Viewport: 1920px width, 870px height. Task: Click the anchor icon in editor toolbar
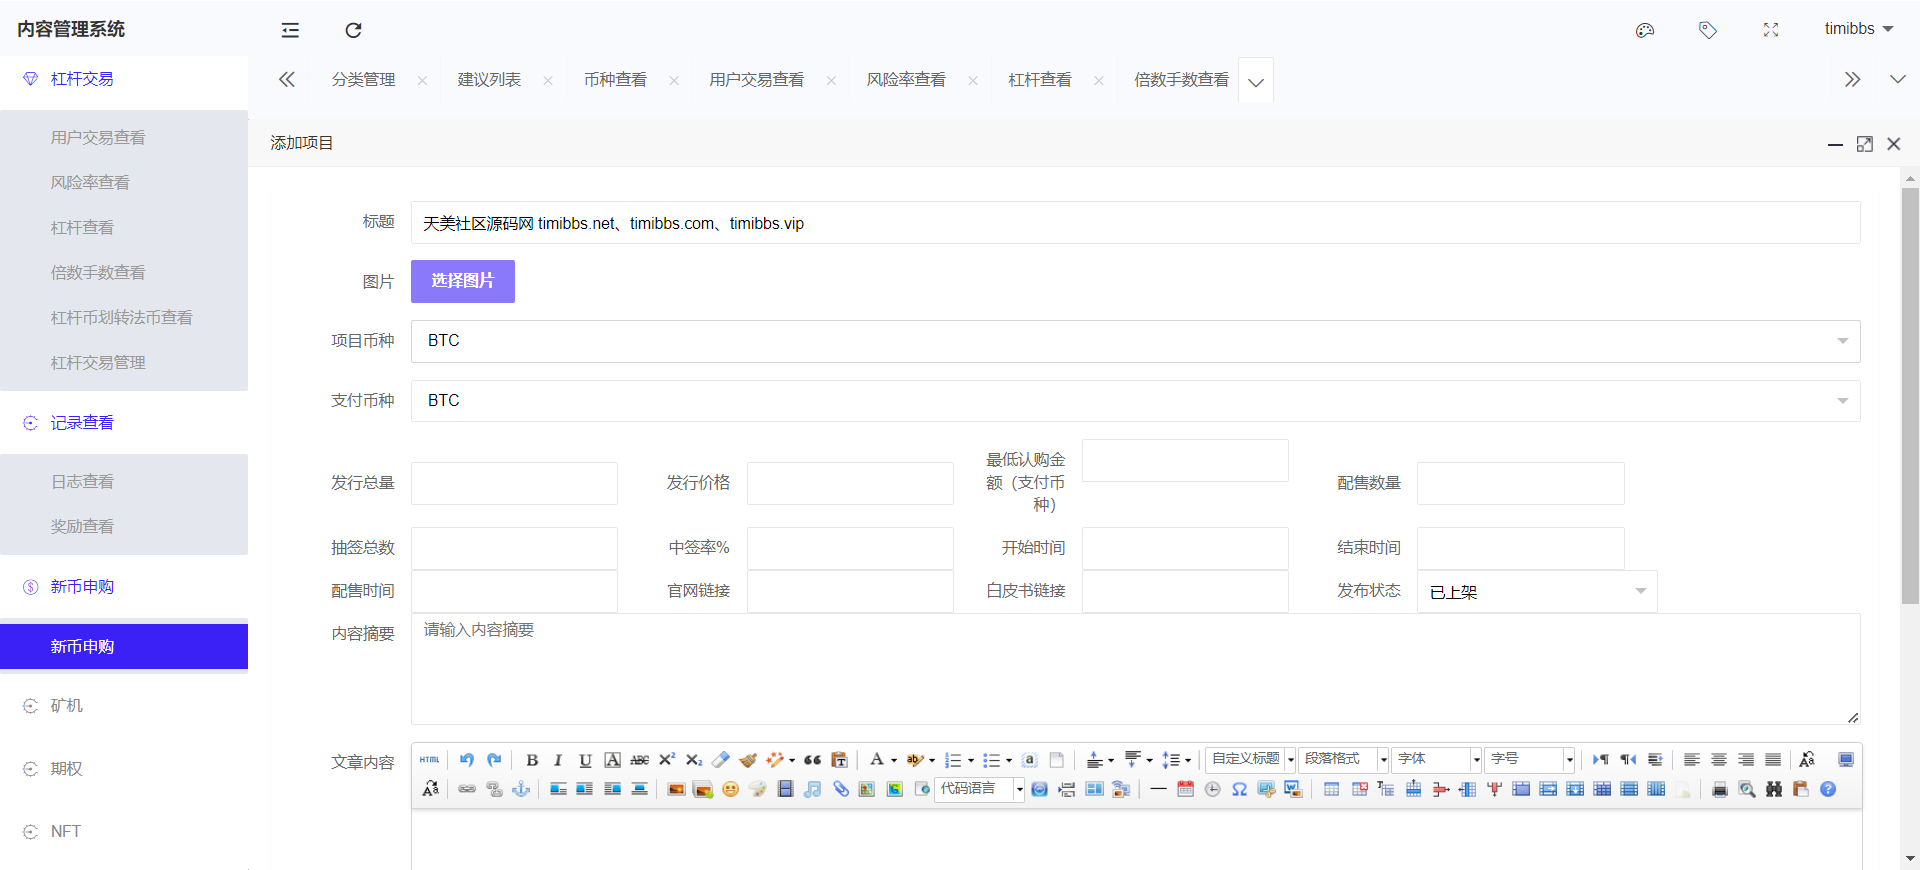point(521,790)
